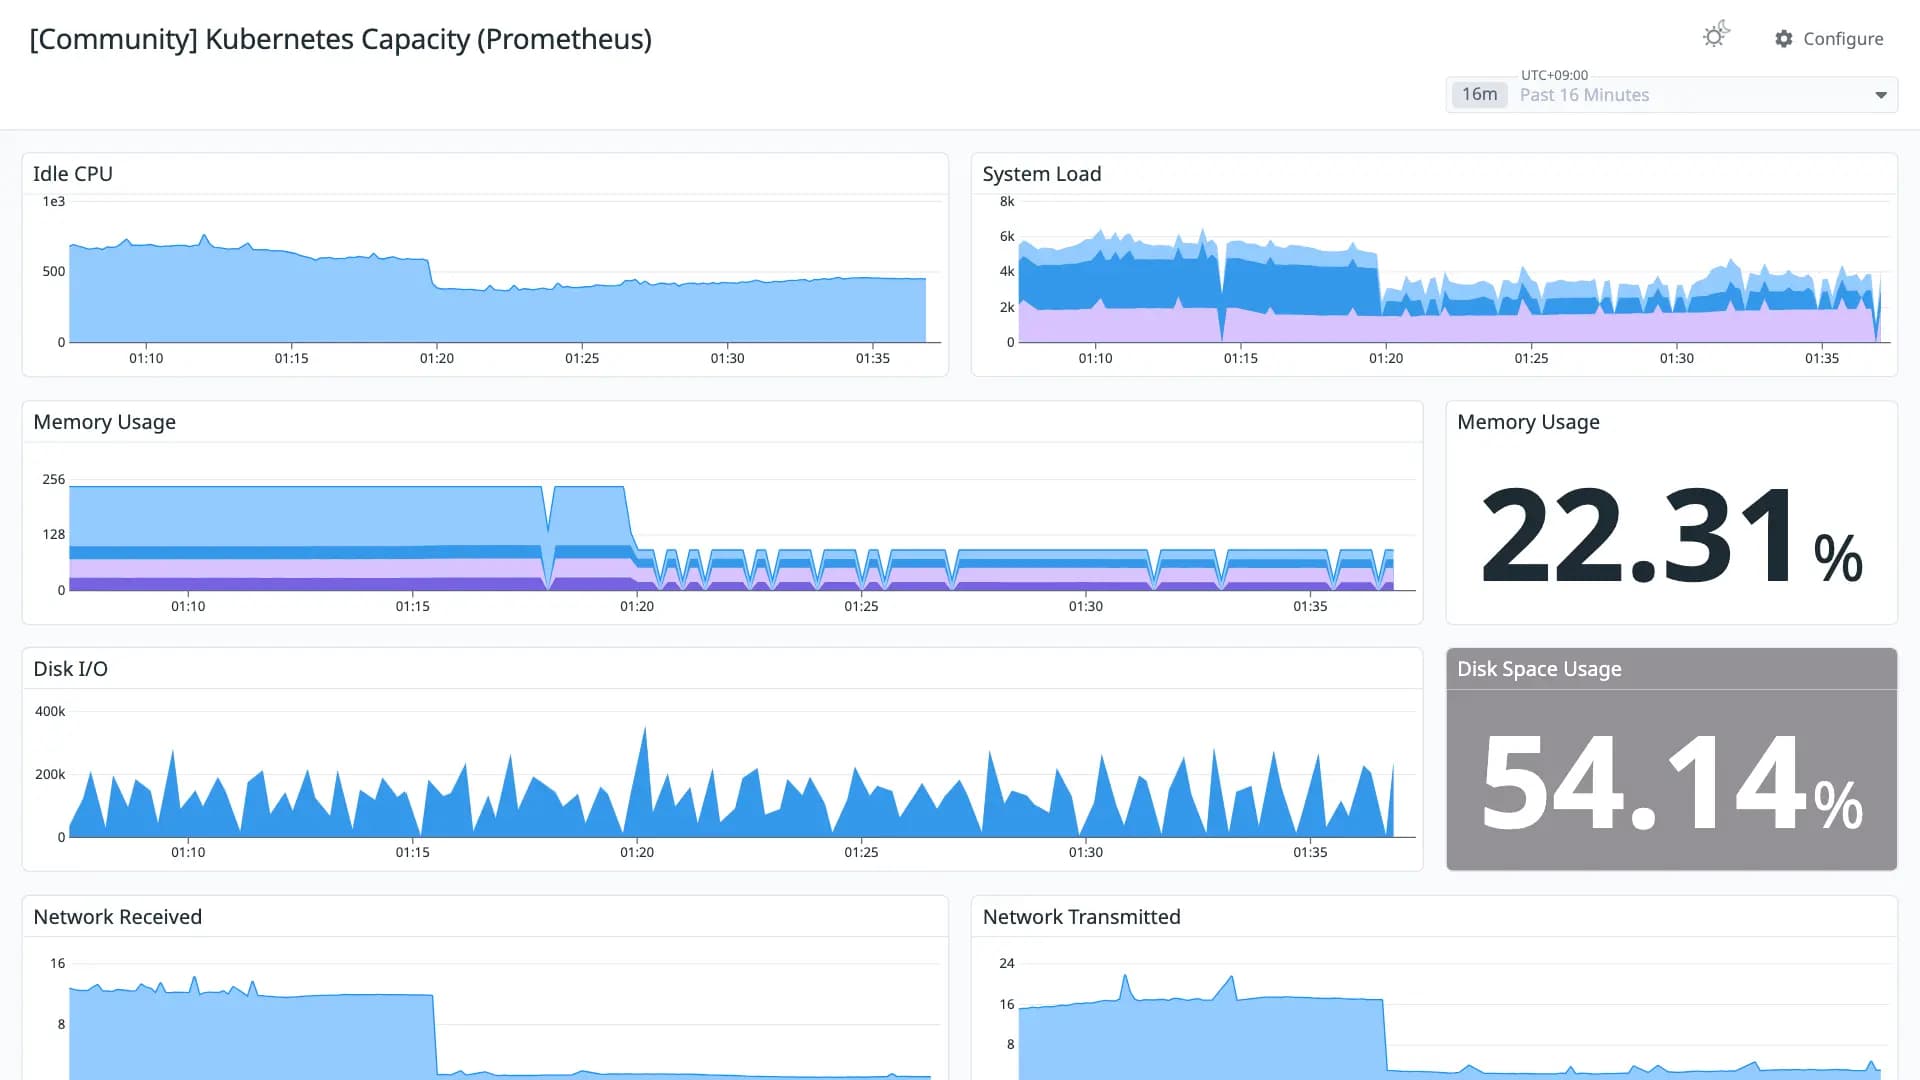
Task: Click the Disk I/O widget title
Action: (70, 669)
